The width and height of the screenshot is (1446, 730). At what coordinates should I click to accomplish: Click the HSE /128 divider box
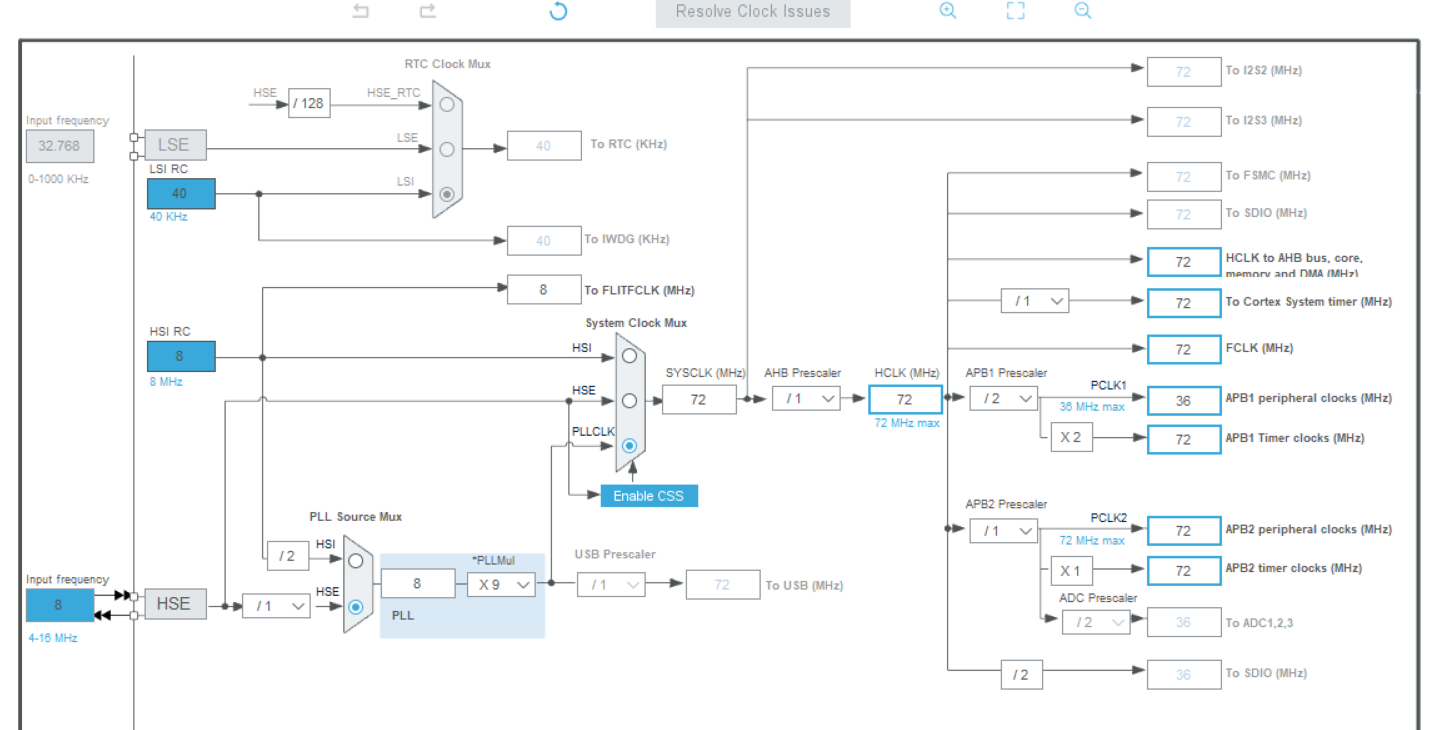tap(310, 104)
